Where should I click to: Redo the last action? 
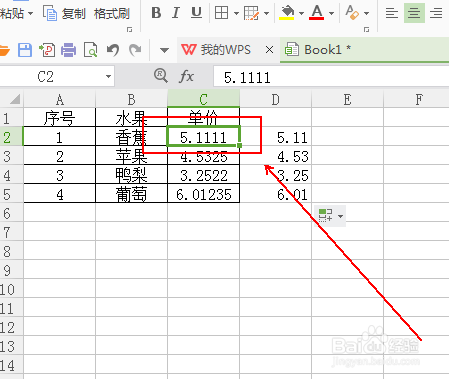pos(135,50)
